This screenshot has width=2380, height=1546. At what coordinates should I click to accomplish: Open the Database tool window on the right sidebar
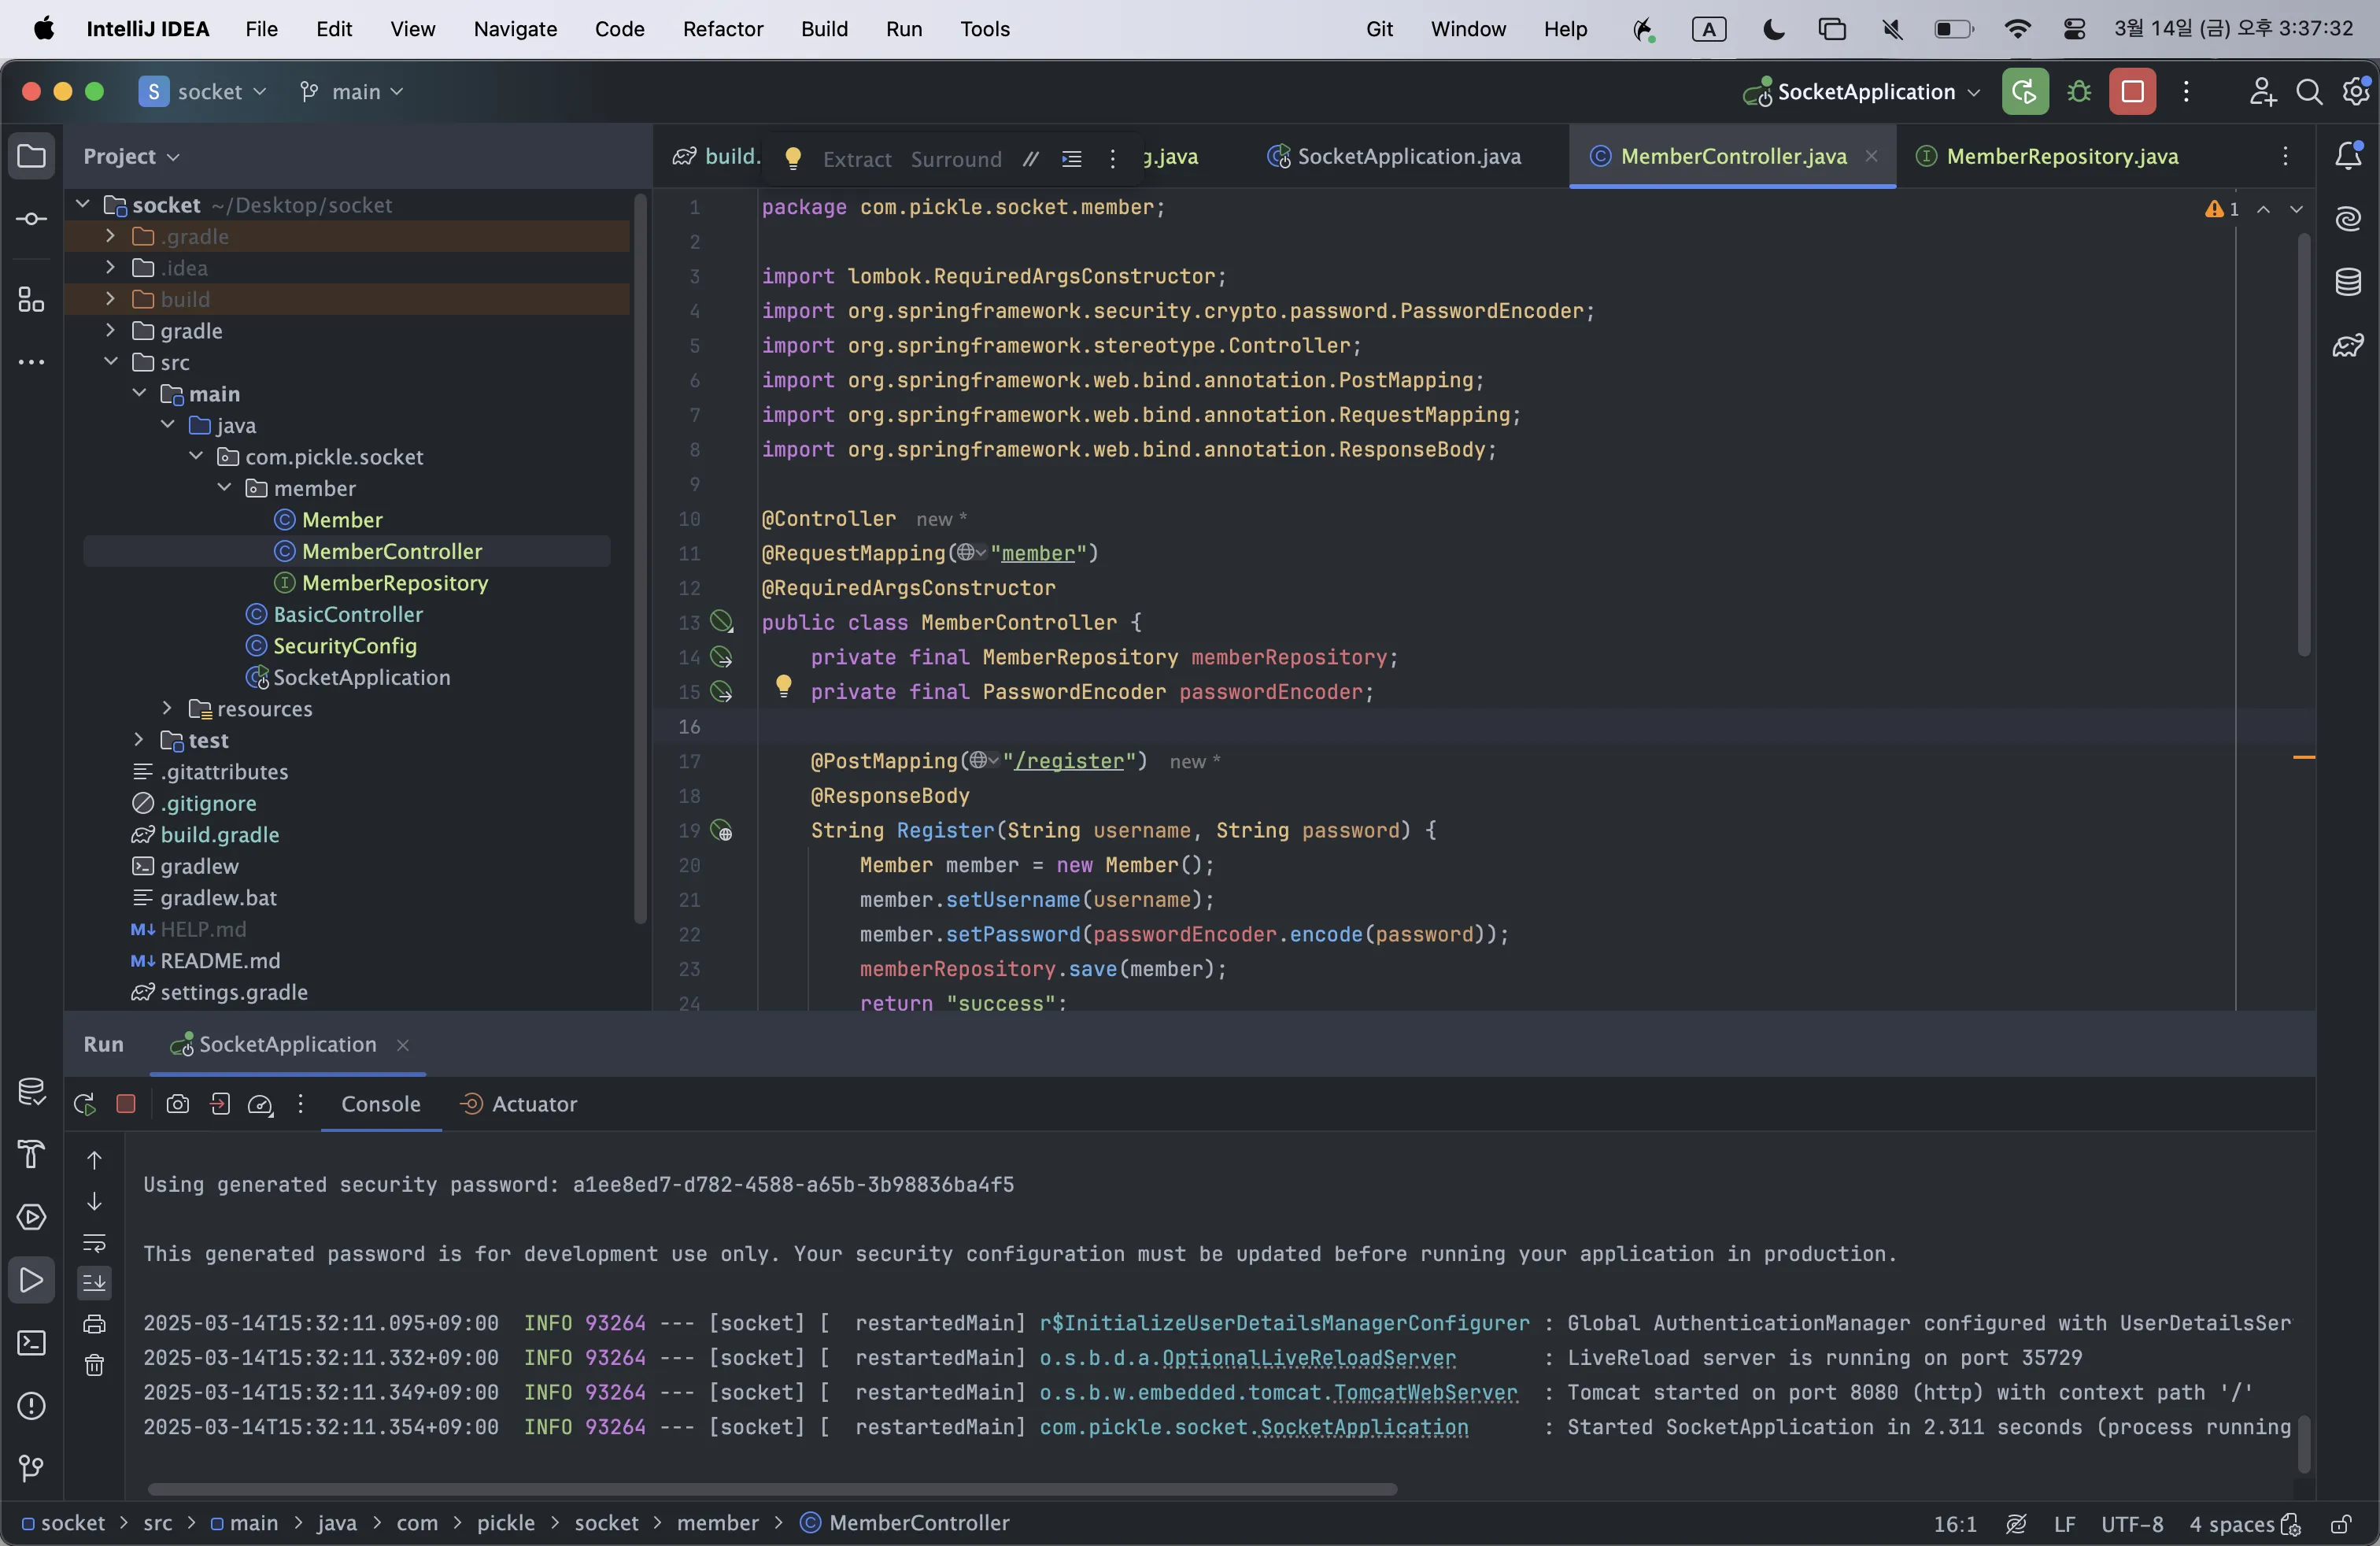(2348, 282)
